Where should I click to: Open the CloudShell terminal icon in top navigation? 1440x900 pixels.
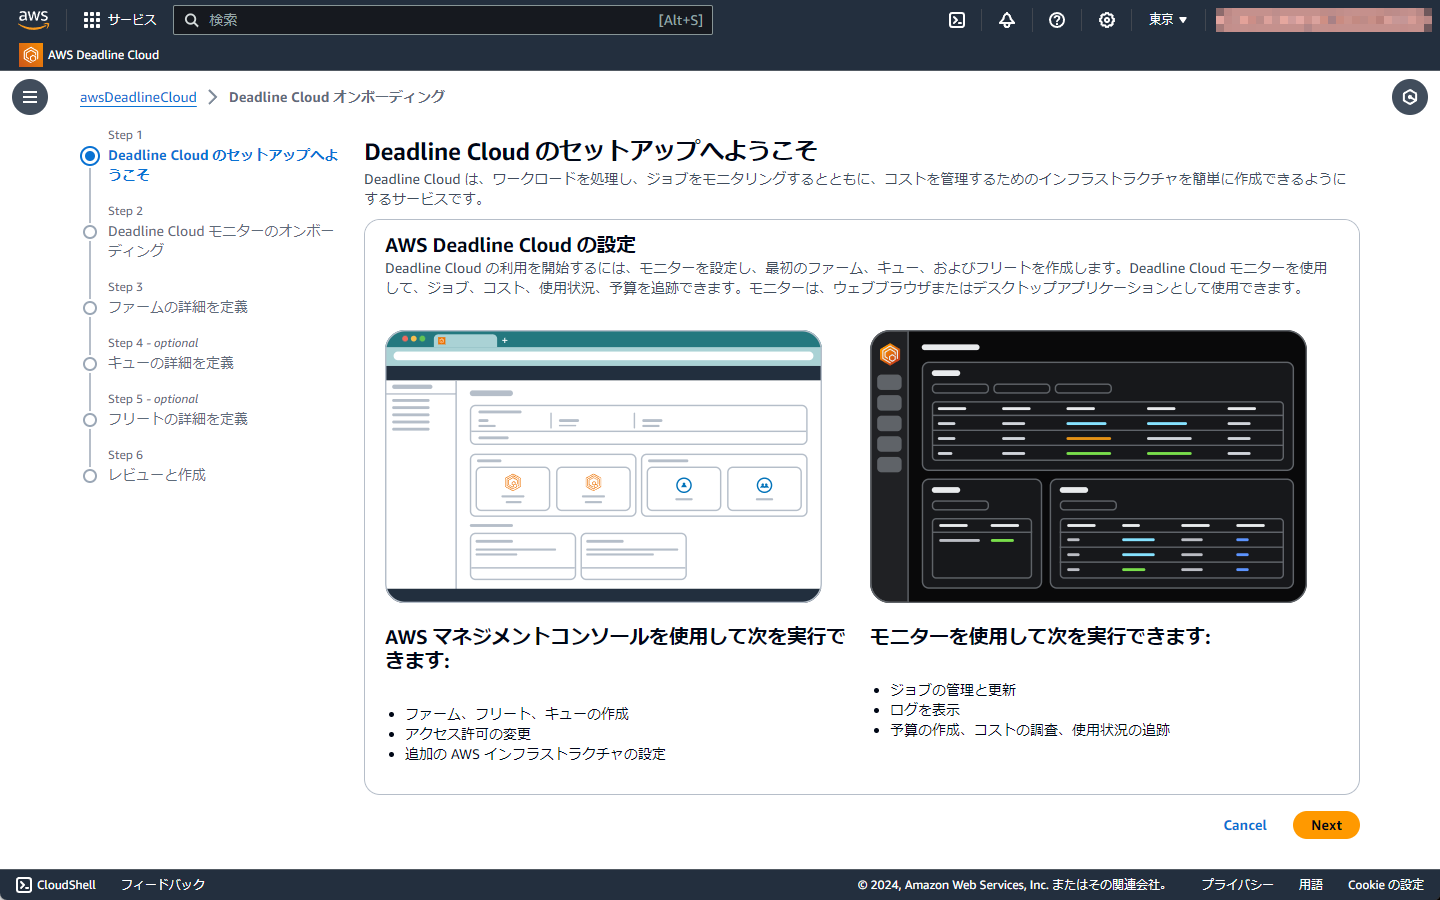point(956,19)
